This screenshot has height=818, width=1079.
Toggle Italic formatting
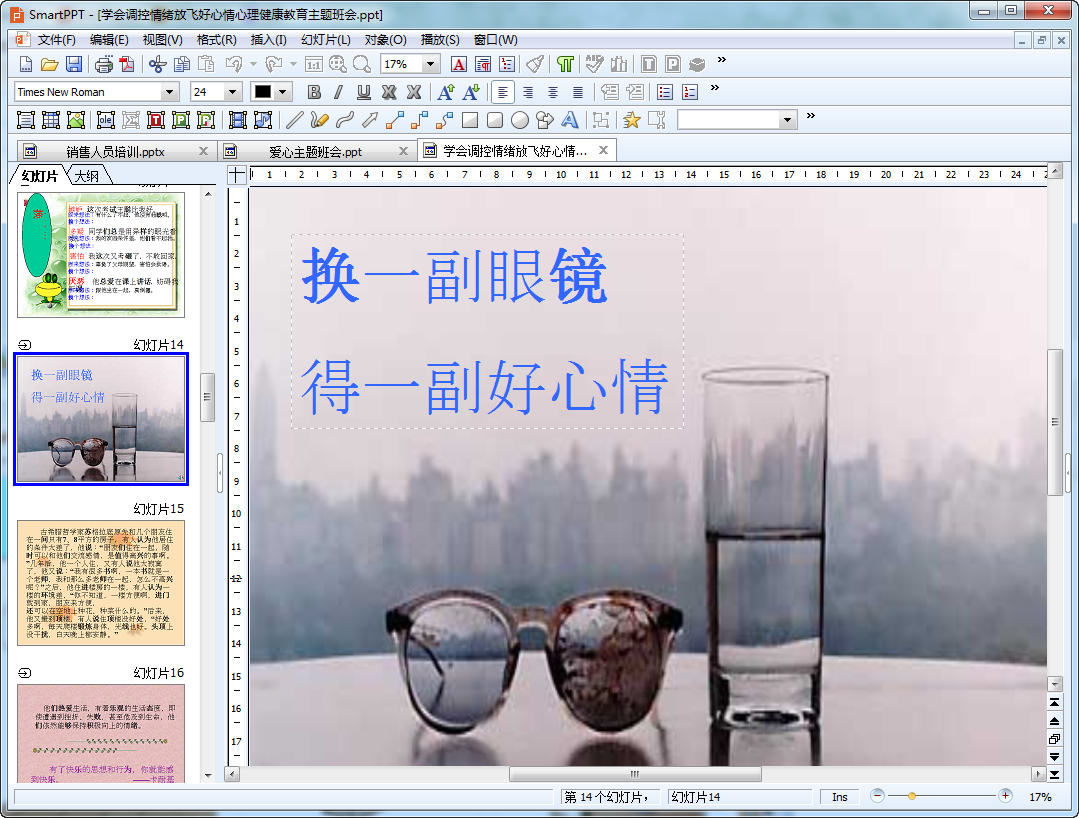(x=339, y=92)
